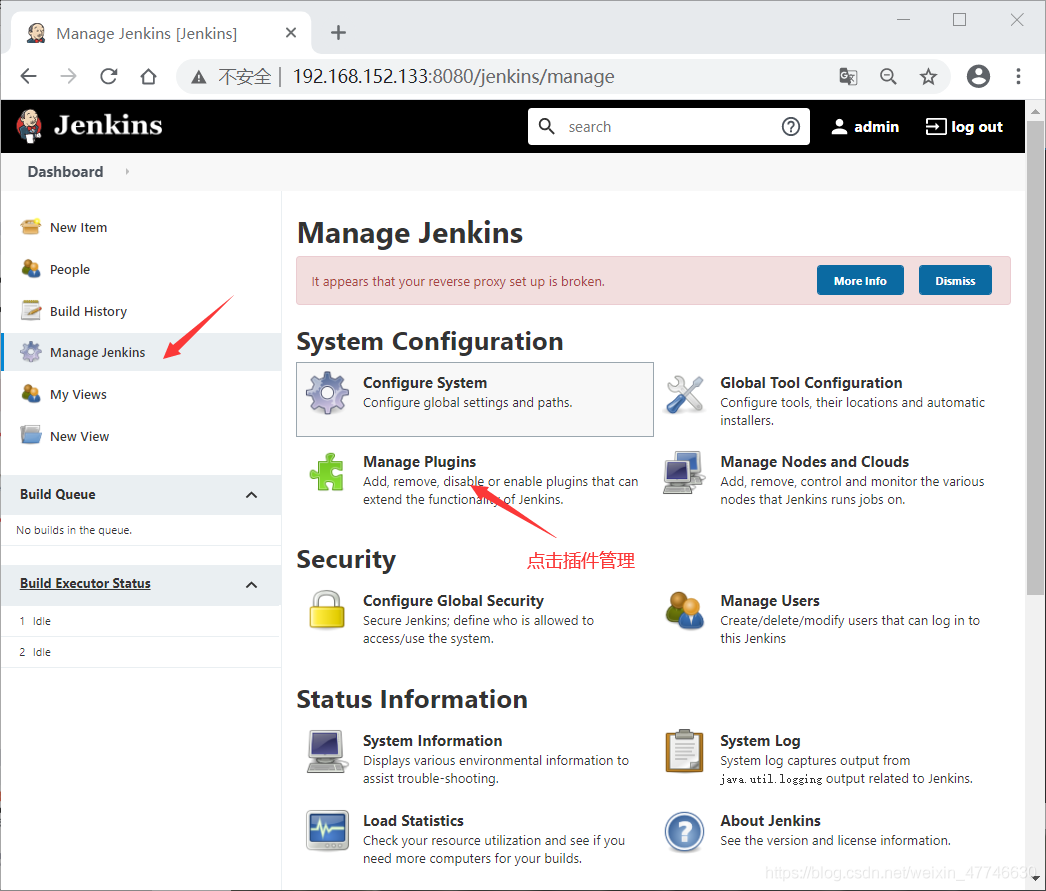This screenshot has width=1046, height=891.
Task: Select the Manage Jenkins [Jenkins] browser tab
Action: coord(161,33)
